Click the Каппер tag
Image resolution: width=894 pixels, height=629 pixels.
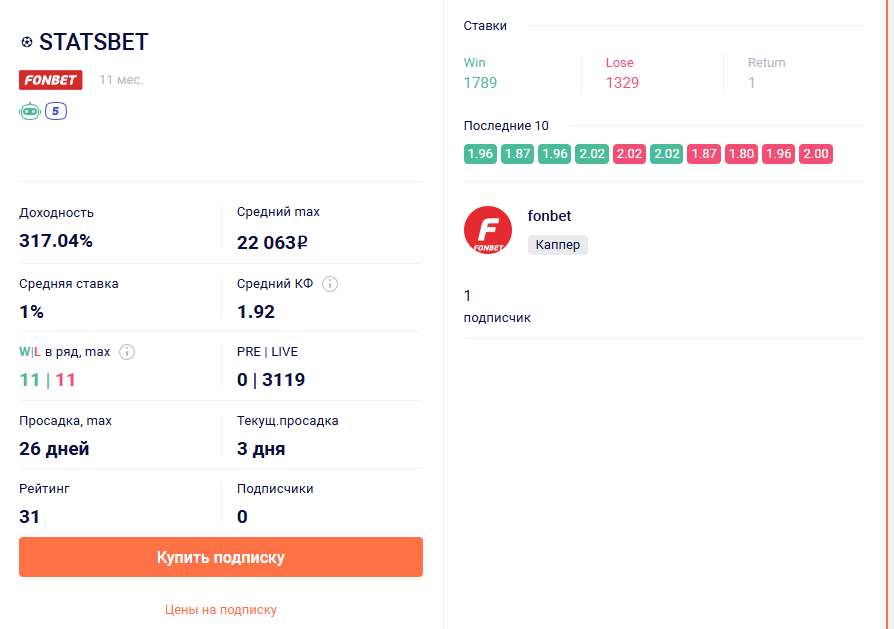coord(558,245)
